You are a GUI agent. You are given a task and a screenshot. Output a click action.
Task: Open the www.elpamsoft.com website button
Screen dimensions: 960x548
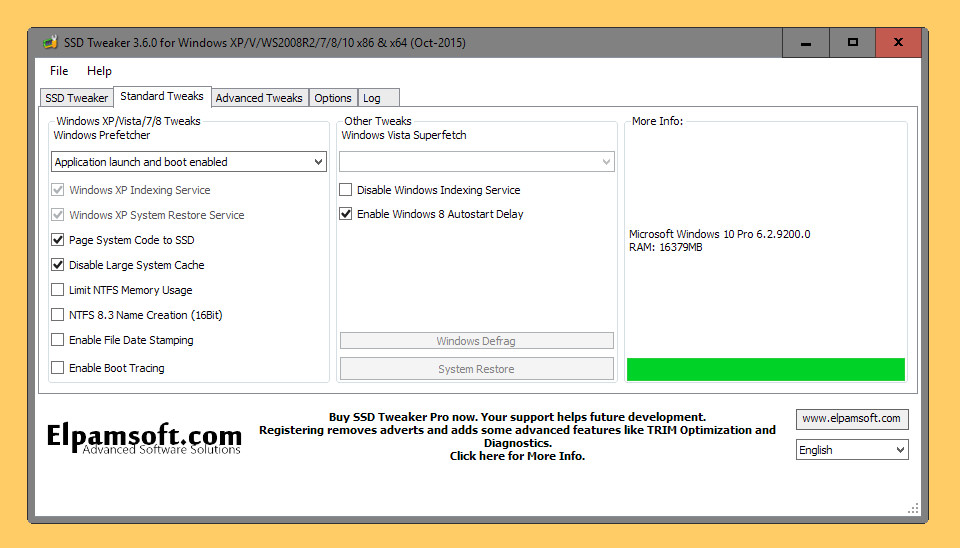[x=852, y=419]
